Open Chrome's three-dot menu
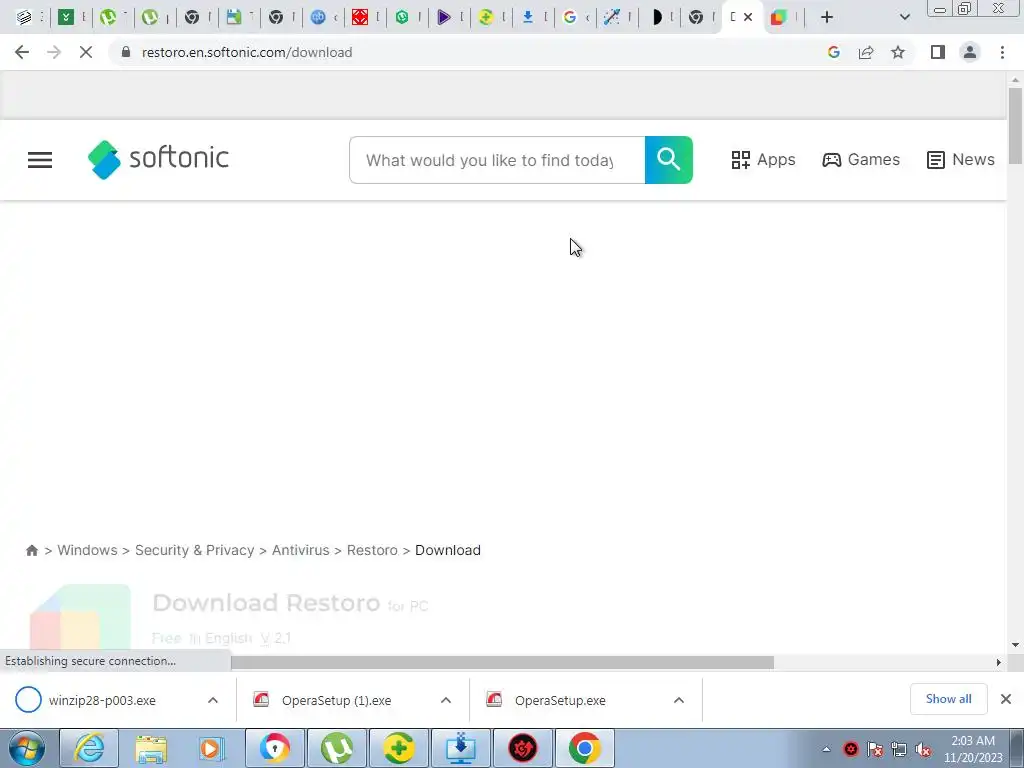This screenshot has width=1024, height=768. 1002,52
